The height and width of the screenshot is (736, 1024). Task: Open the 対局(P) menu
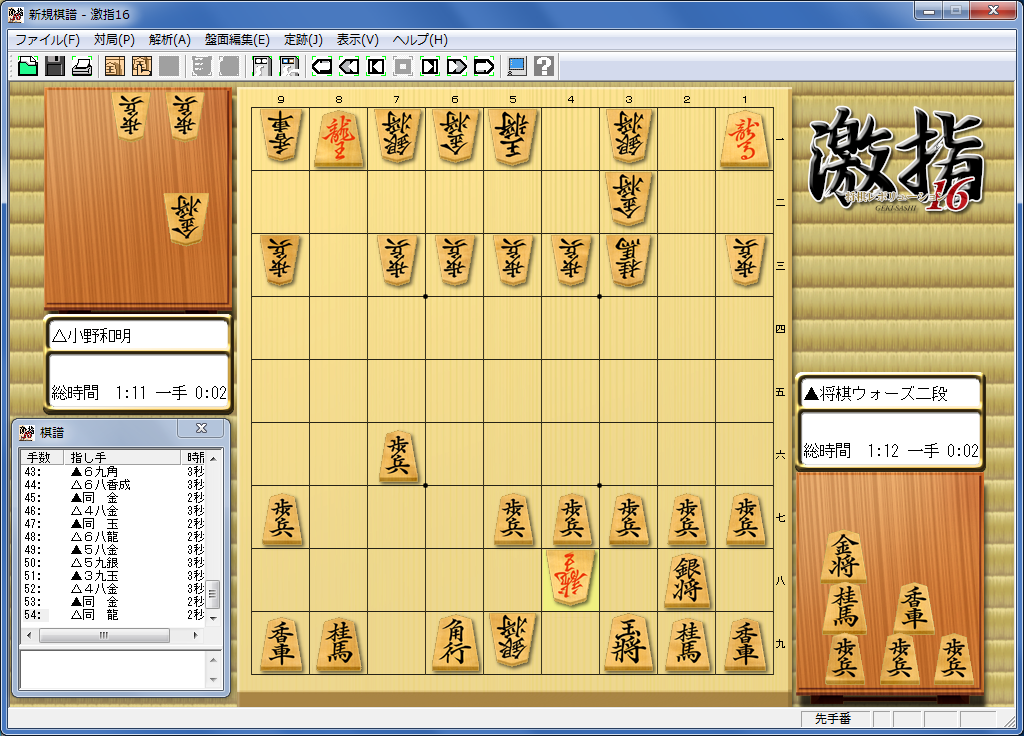click(x=114, y=40)
